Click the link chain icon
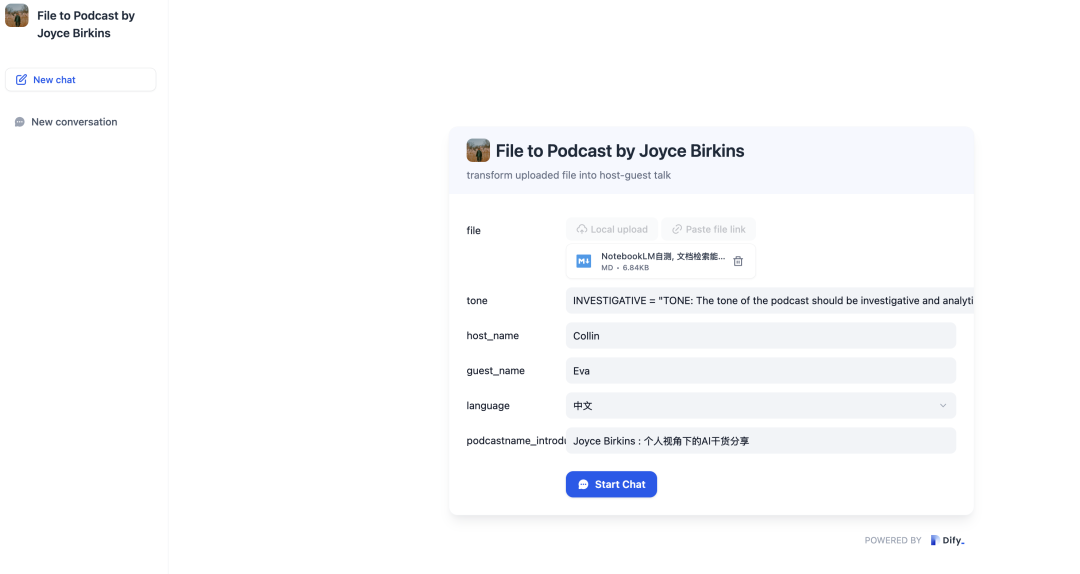The width and height of the screenshot is (1080, 574). tap(677, 229)
